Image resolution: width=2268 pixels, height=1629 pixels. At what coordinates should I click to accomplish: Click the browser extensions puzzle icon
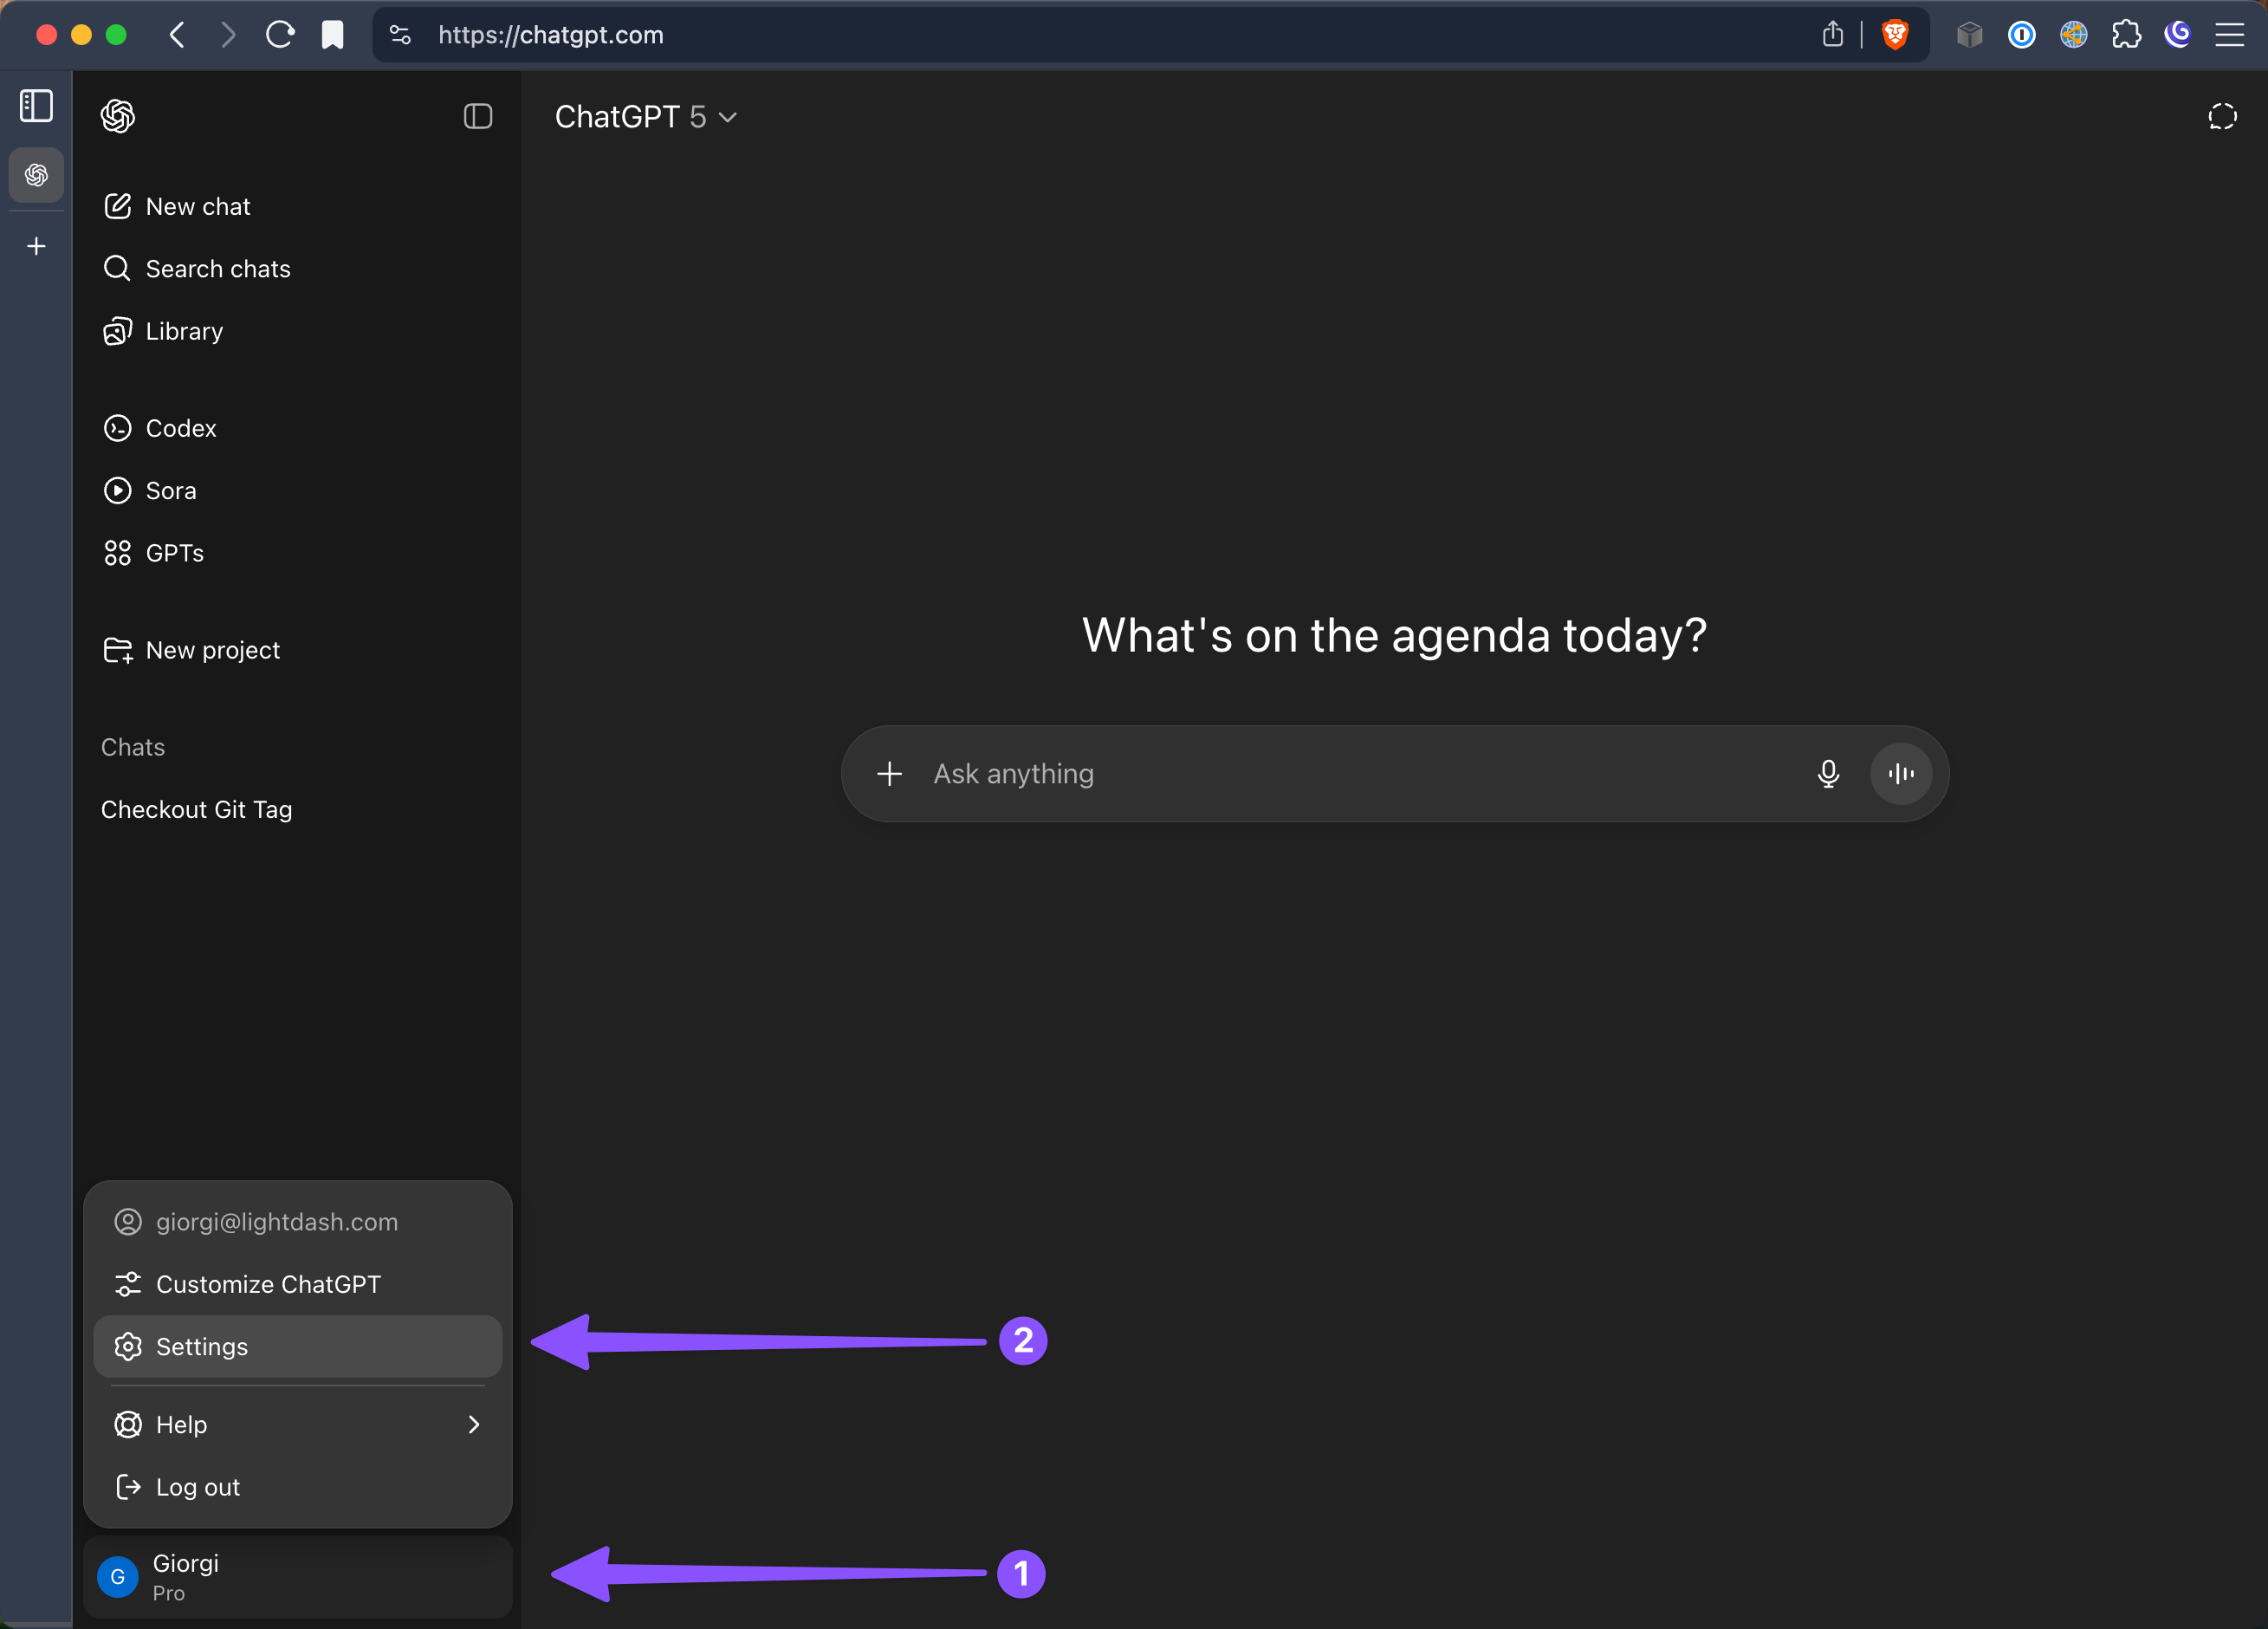pyautogui.click(x=2126, y=35)
